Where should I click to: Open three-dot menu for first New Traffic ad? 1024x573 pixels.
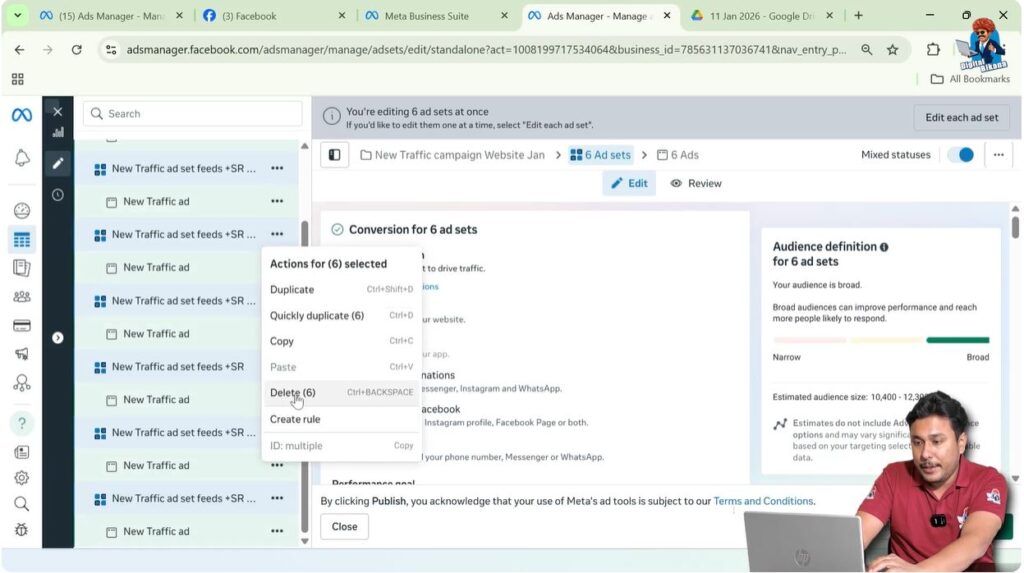point(277,202)
